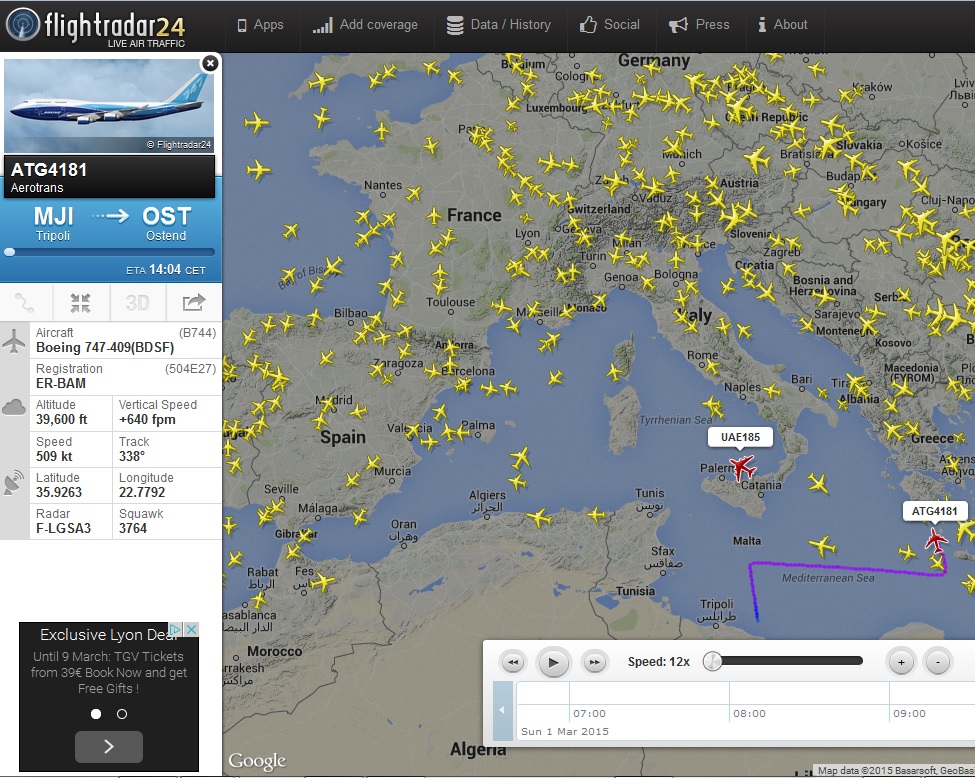Screen dimensions: 975x778
Task: Start playback with the play button
Action: coord(553,662)
